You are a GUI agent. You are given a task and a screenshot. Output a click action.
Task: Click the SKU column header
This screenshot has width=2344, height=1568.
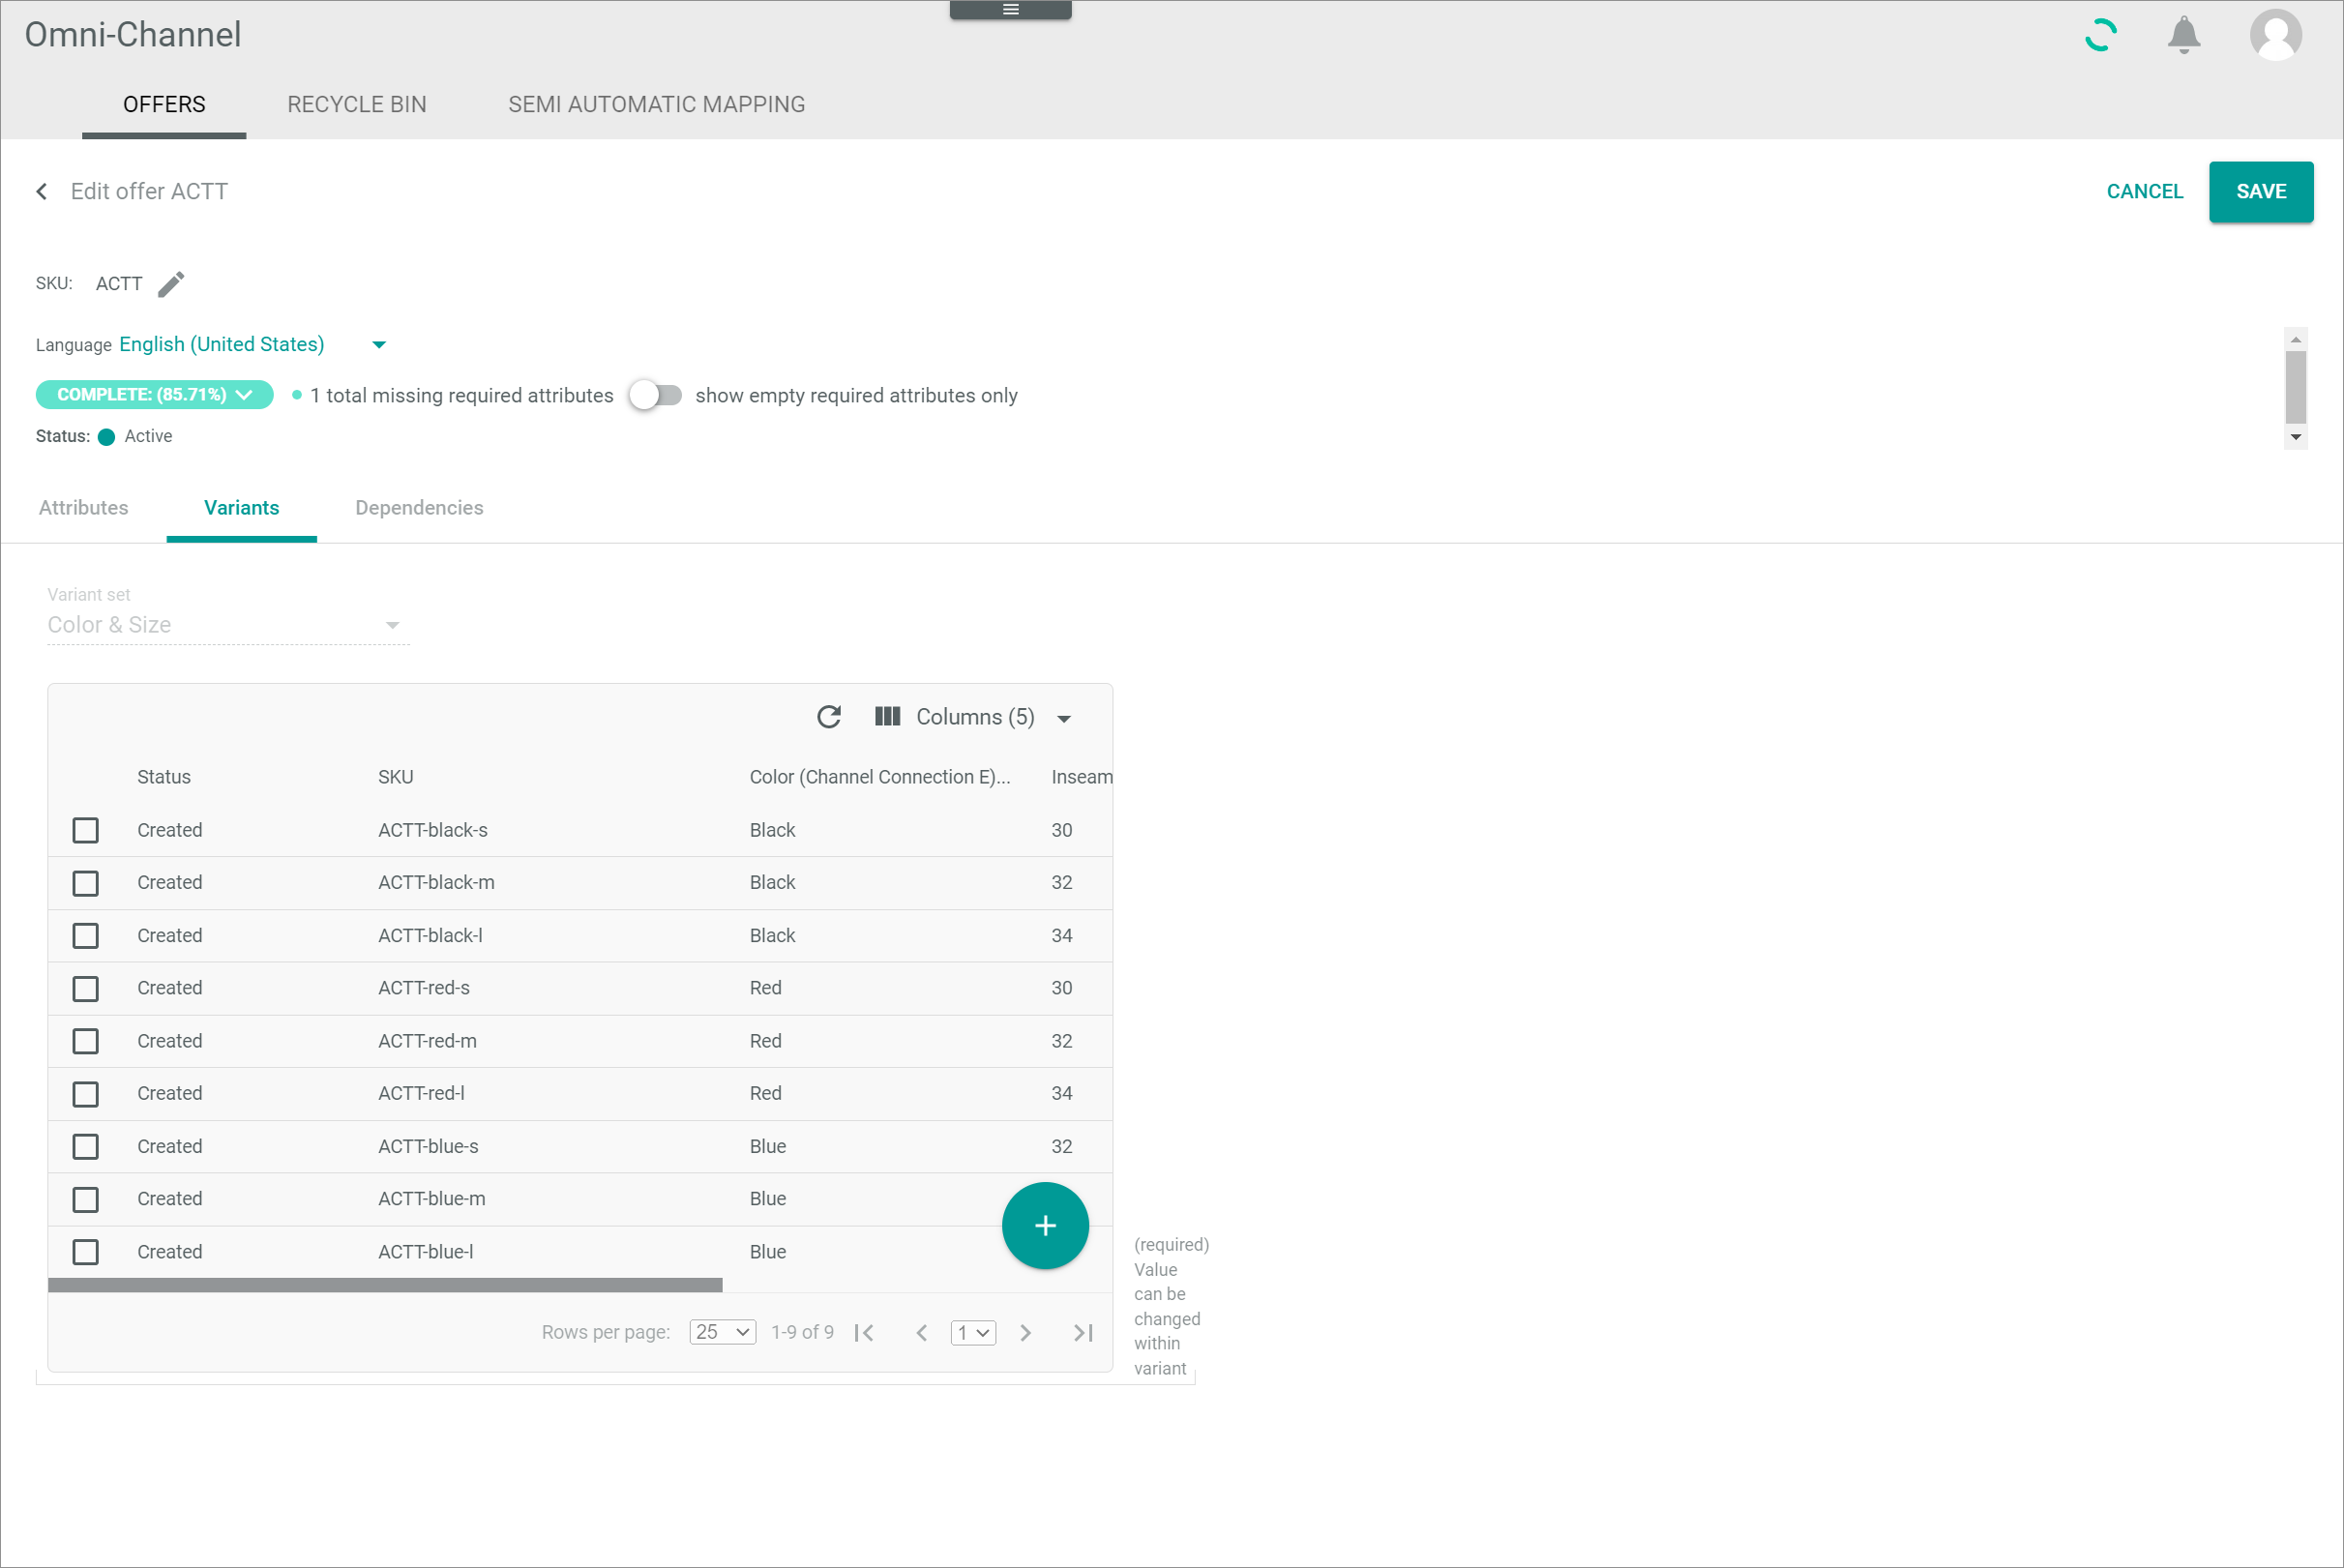point(396,777)
